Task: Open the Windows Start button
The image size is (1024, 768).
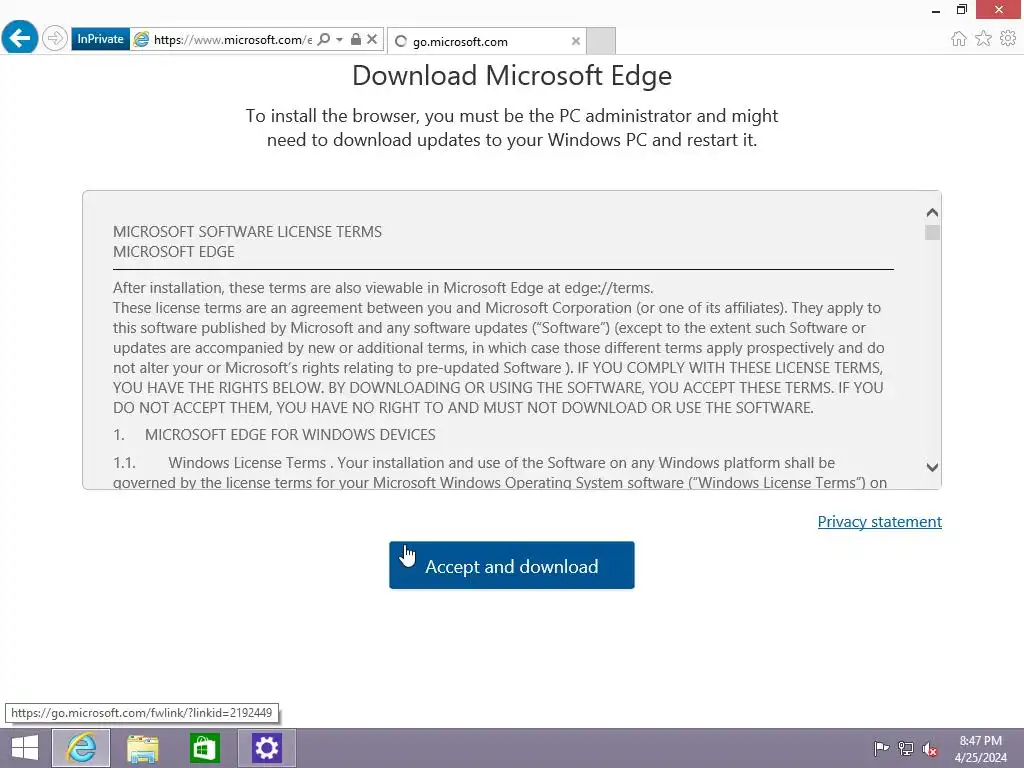Action: pyautogui.click(x=25, y=748)
